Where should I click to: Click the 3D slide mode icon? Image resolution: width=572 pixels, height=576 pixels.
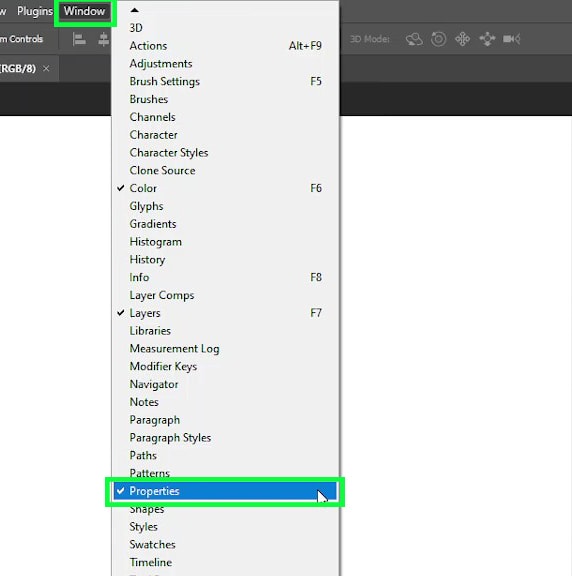click(488, 39)
